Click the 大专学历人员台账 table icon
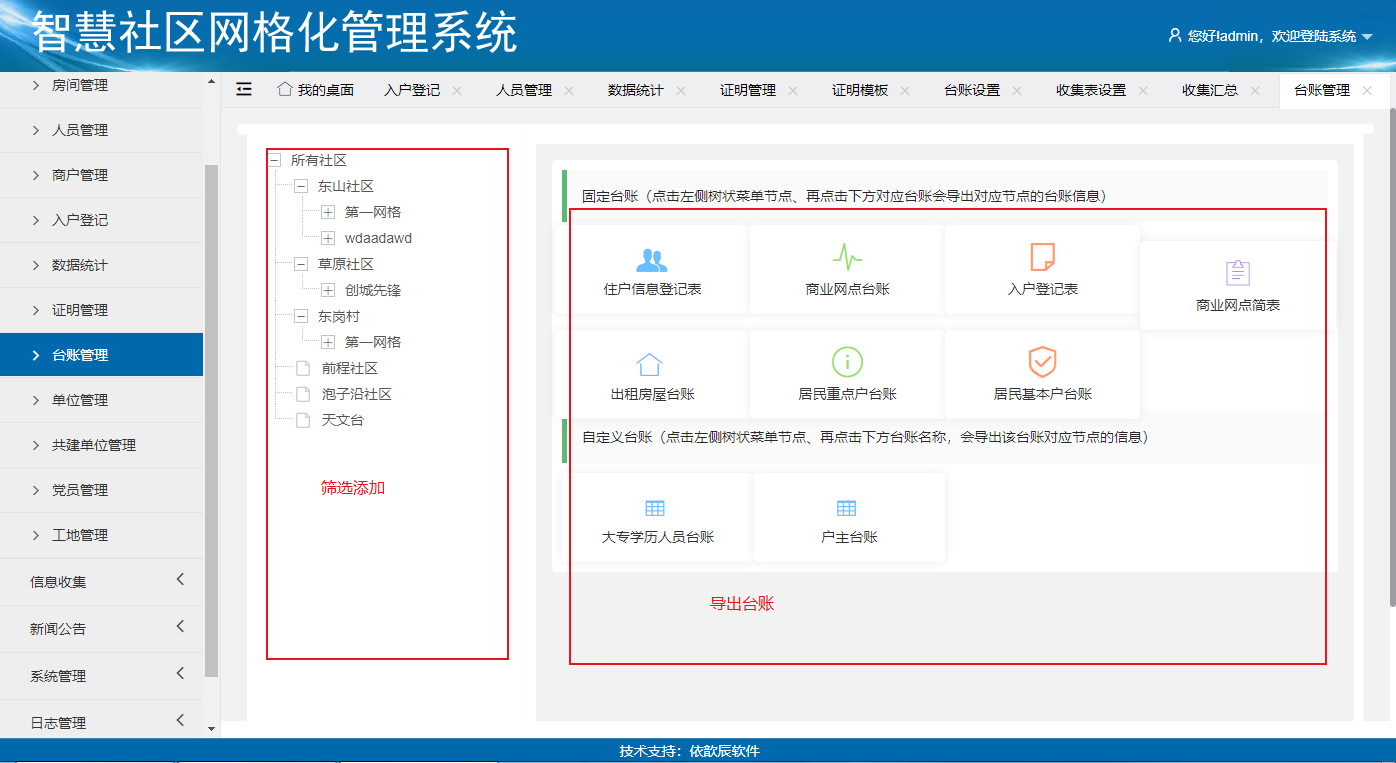Screen dimensions: 1396x763 pyautogui.click(x=655, y=508)
